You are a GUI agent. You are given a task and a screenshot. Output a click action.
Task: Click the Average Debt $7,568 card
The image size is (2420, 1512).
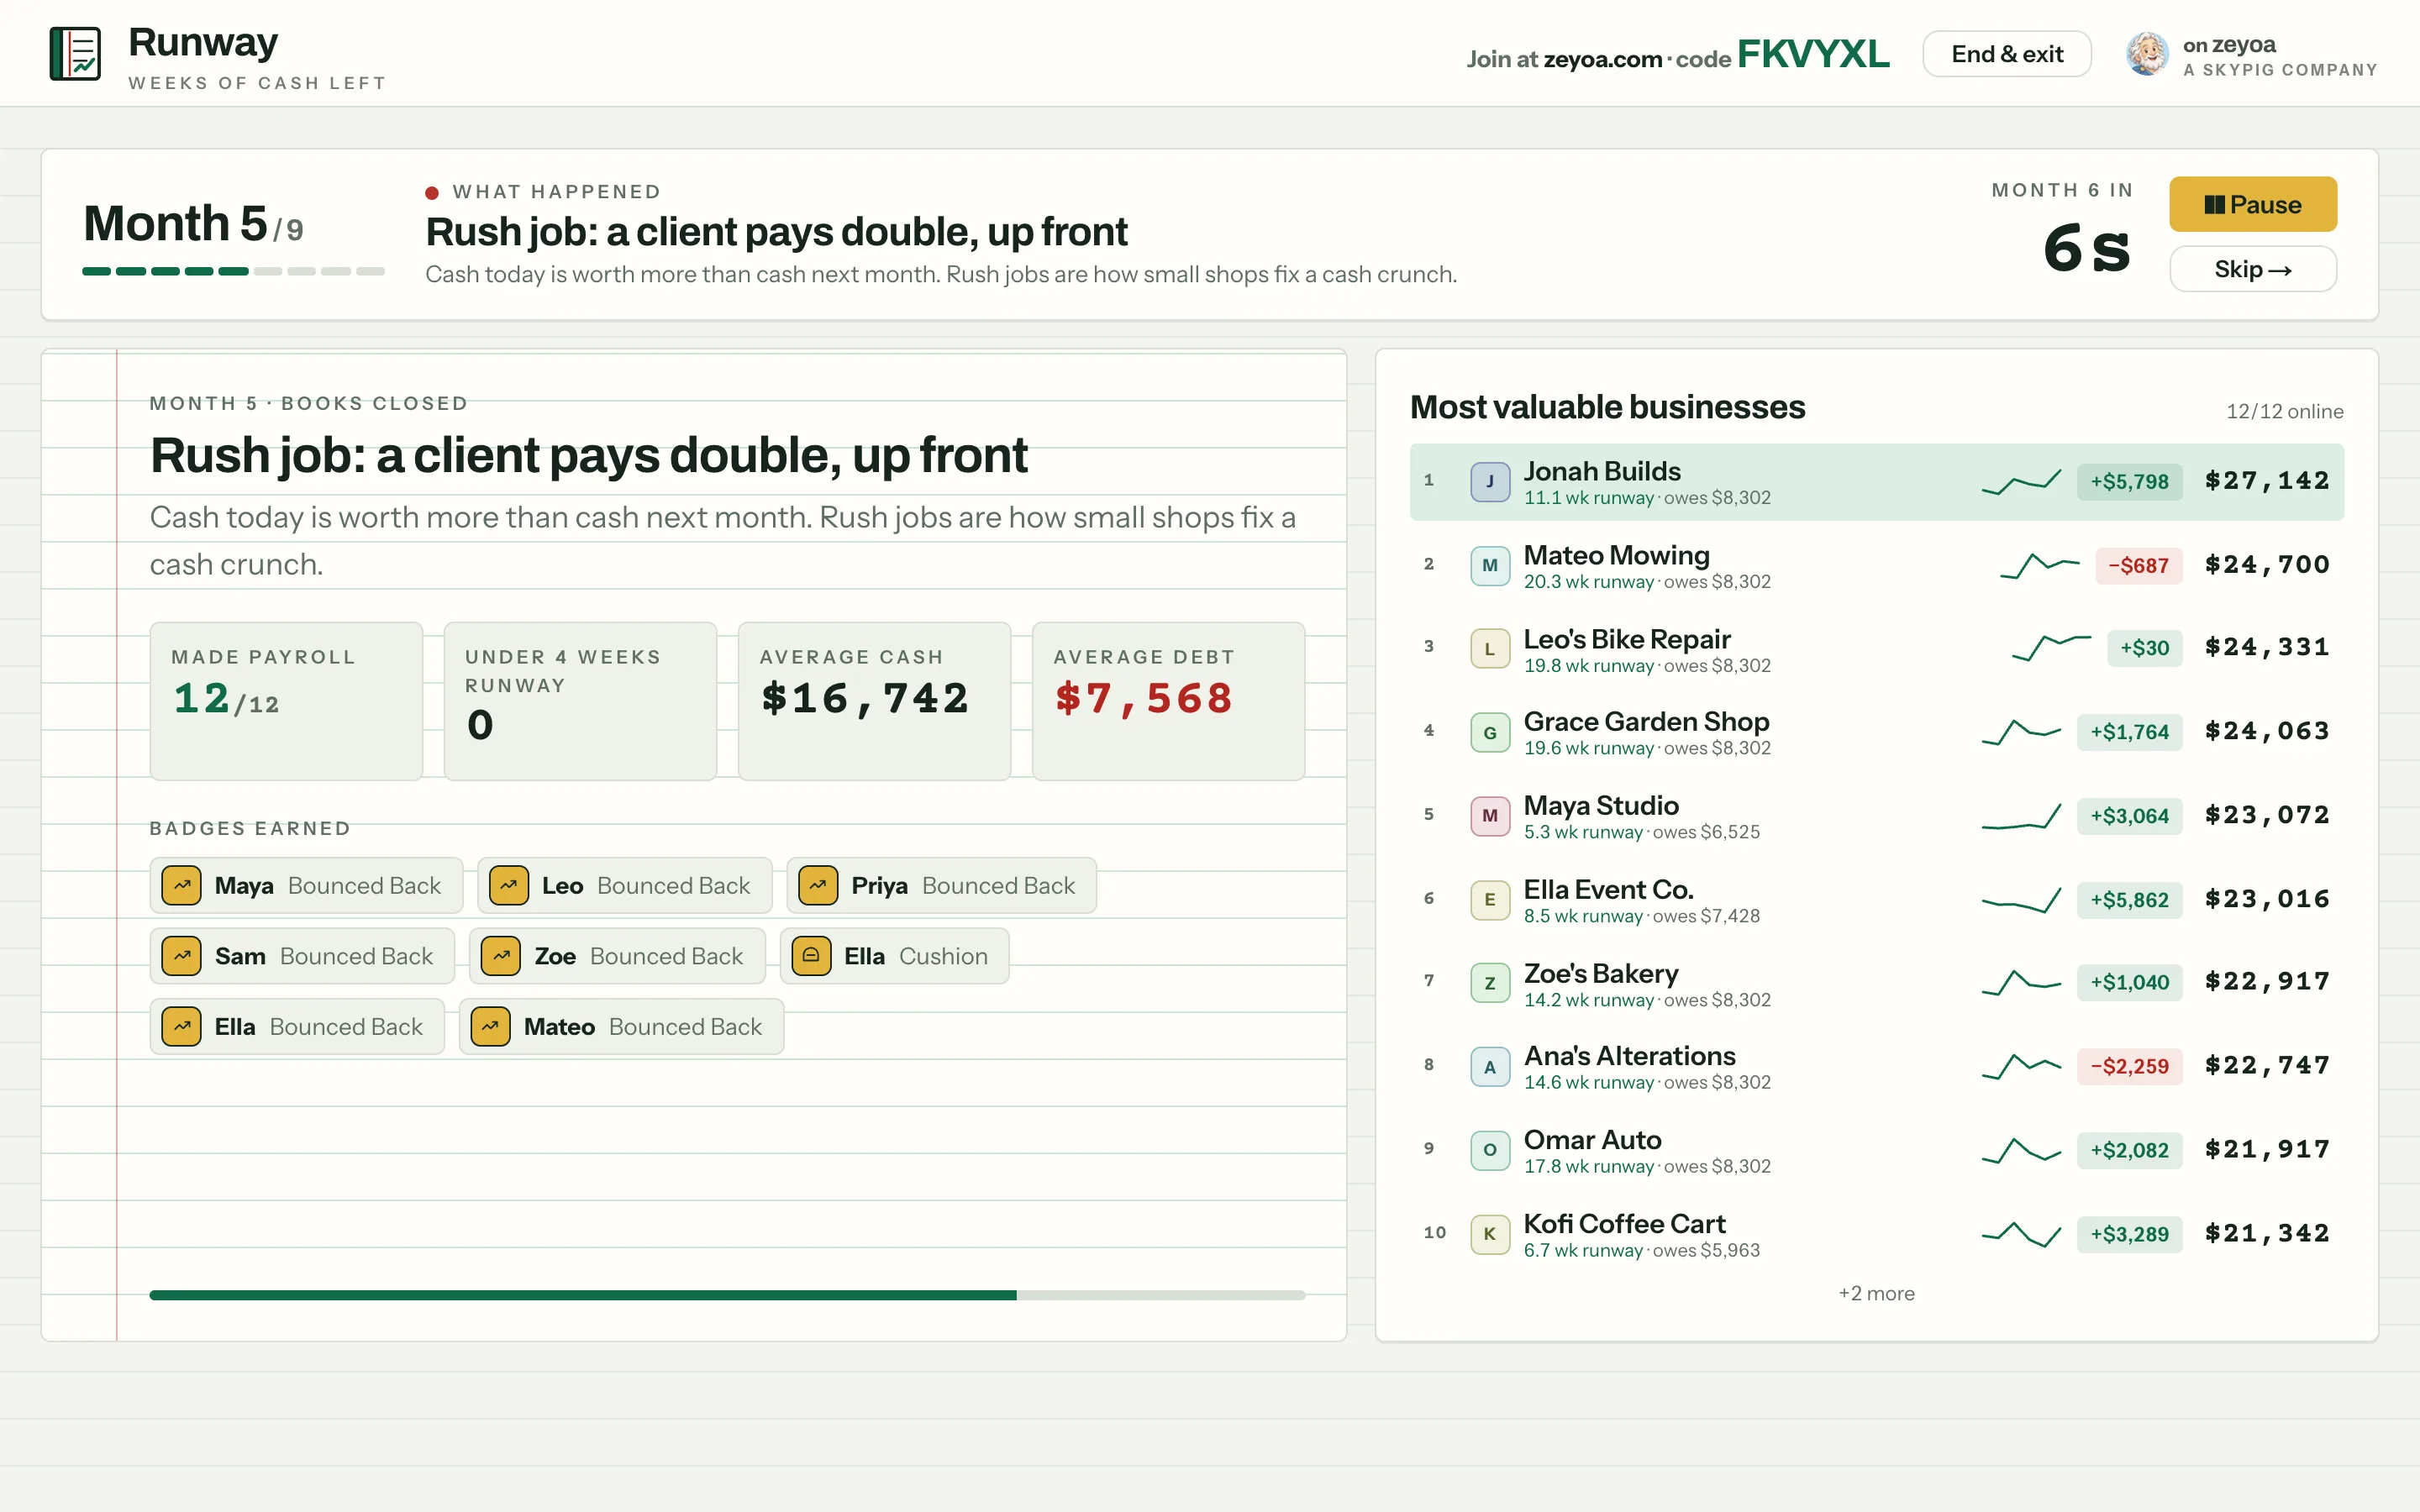[1168, 701]
